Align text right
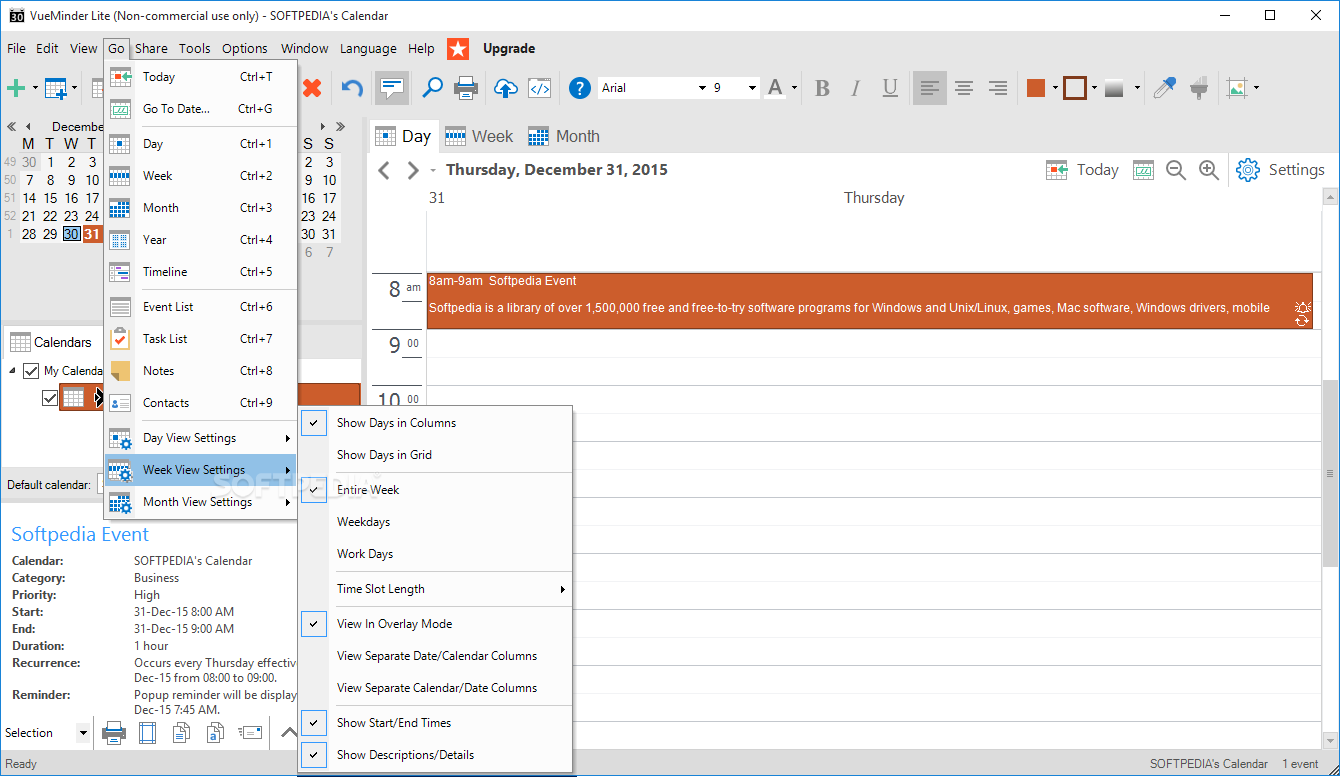1340x777 pixels. pyautogui.click(x=997, y=88)
